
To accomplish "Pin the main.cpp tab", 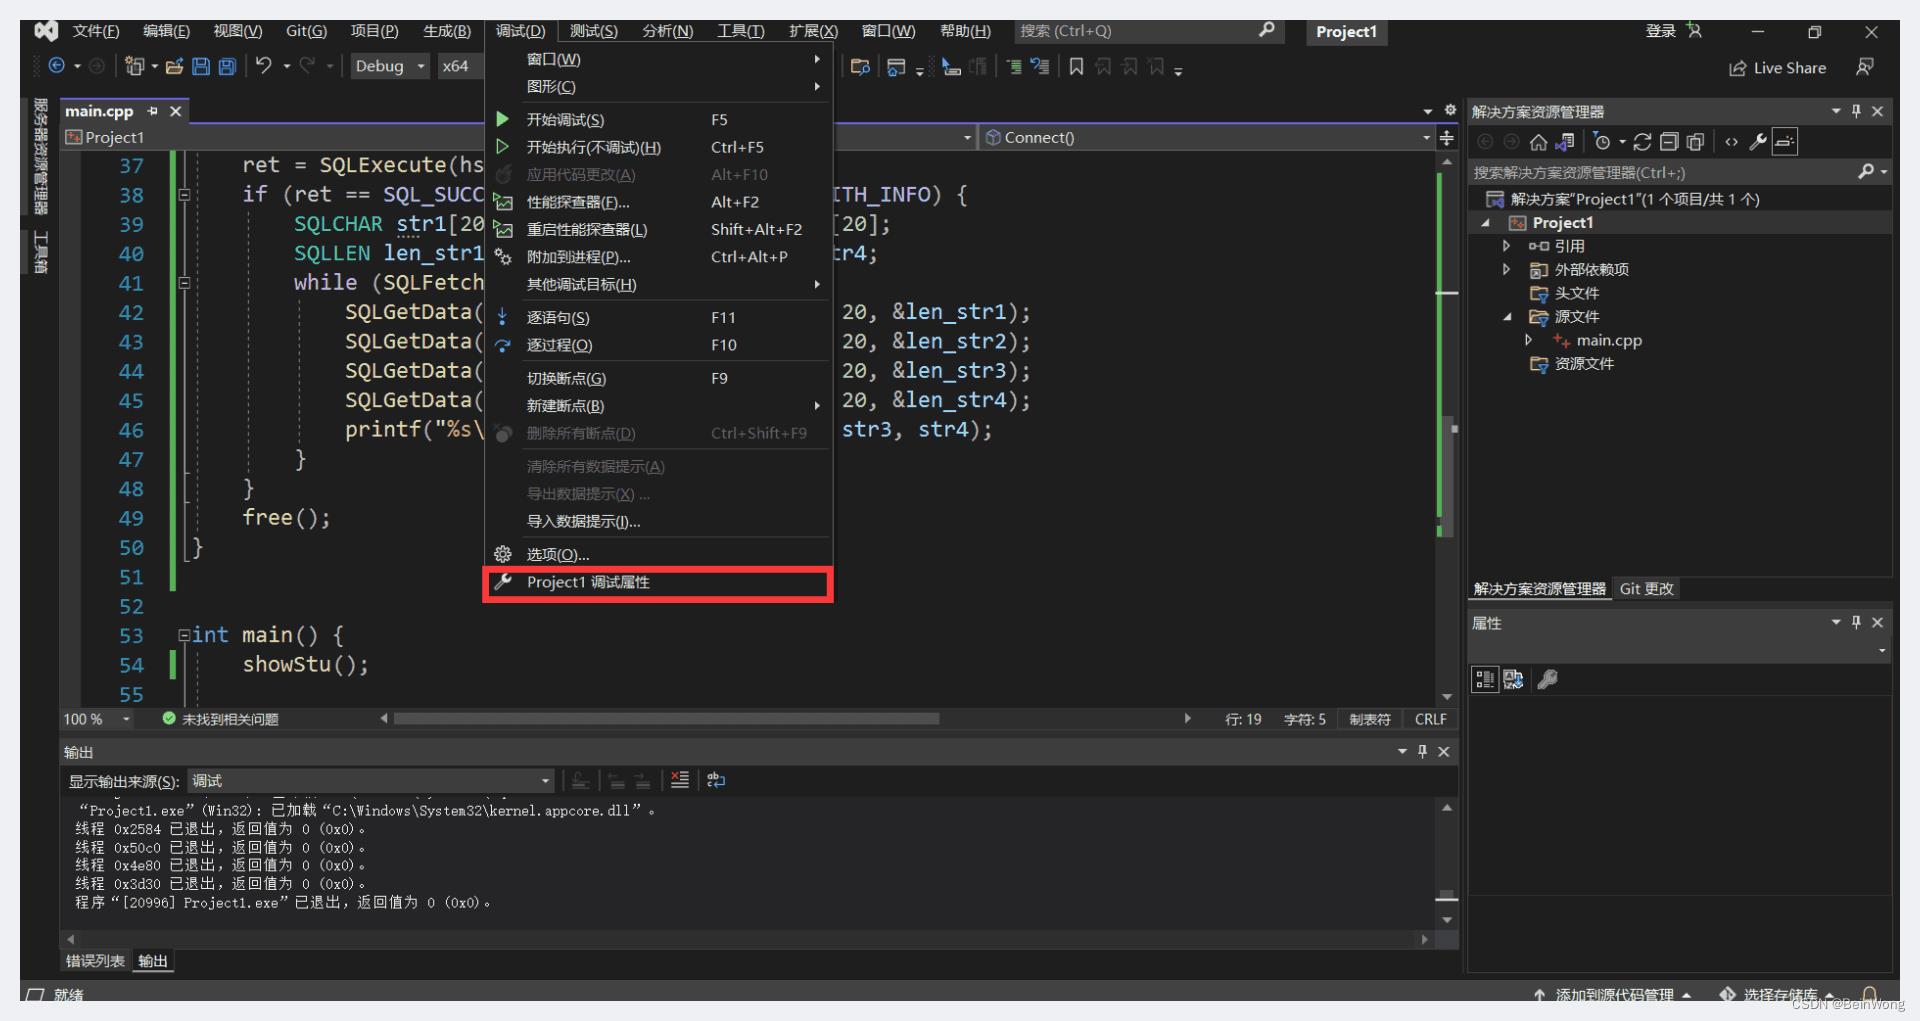I will point(153,111).
